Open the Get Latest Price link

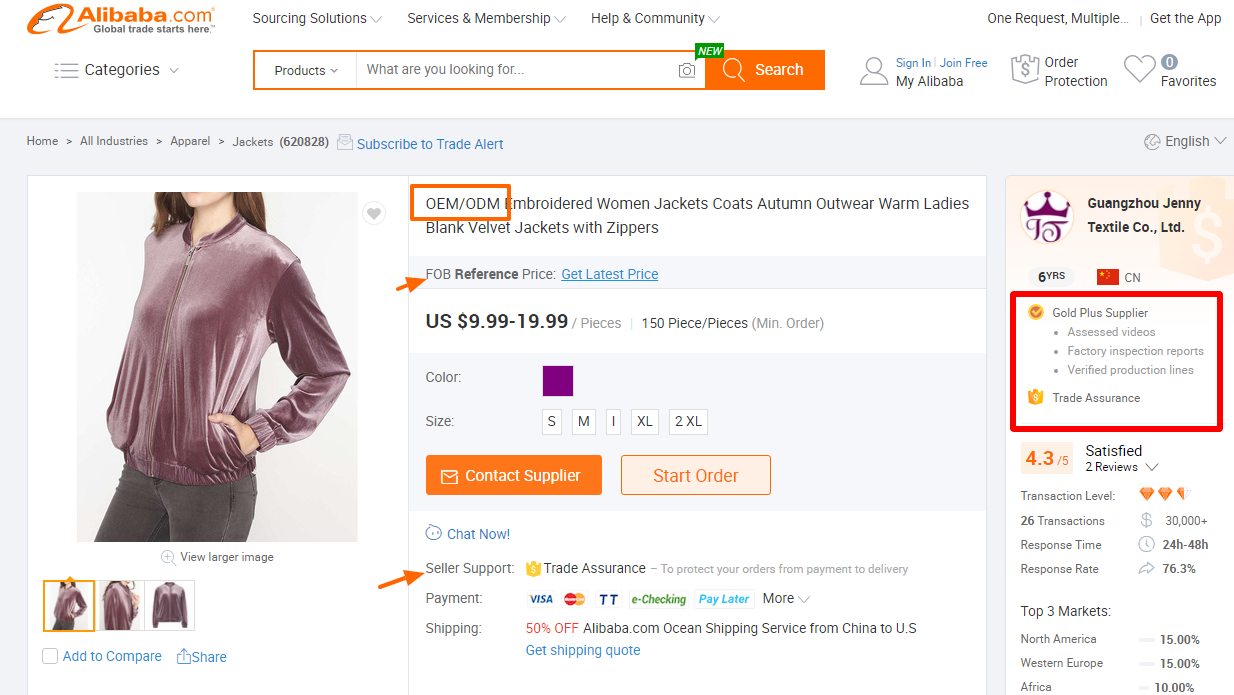click(x=609, y=274)
